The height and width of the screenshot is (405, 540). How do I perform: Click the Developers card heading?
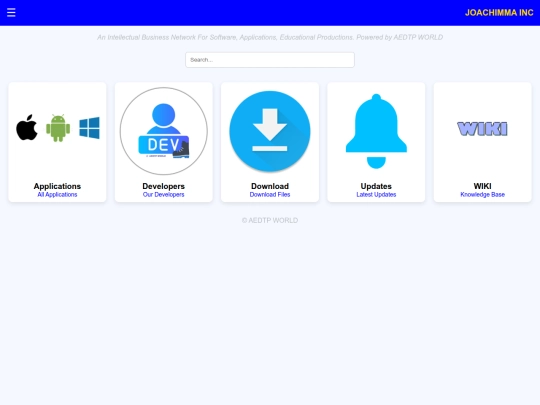click(164, 186)
